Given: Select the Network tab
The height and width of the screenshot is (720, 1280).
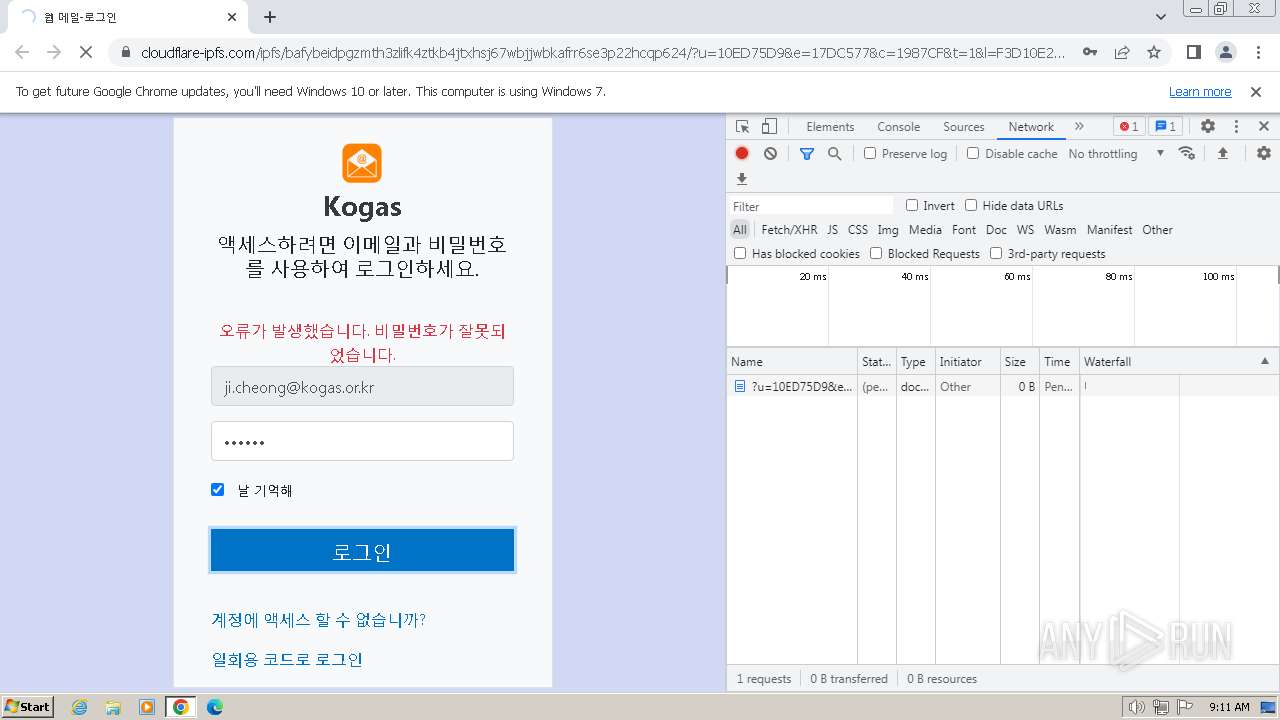Looking at the screenshot, I should (1031, 127).
